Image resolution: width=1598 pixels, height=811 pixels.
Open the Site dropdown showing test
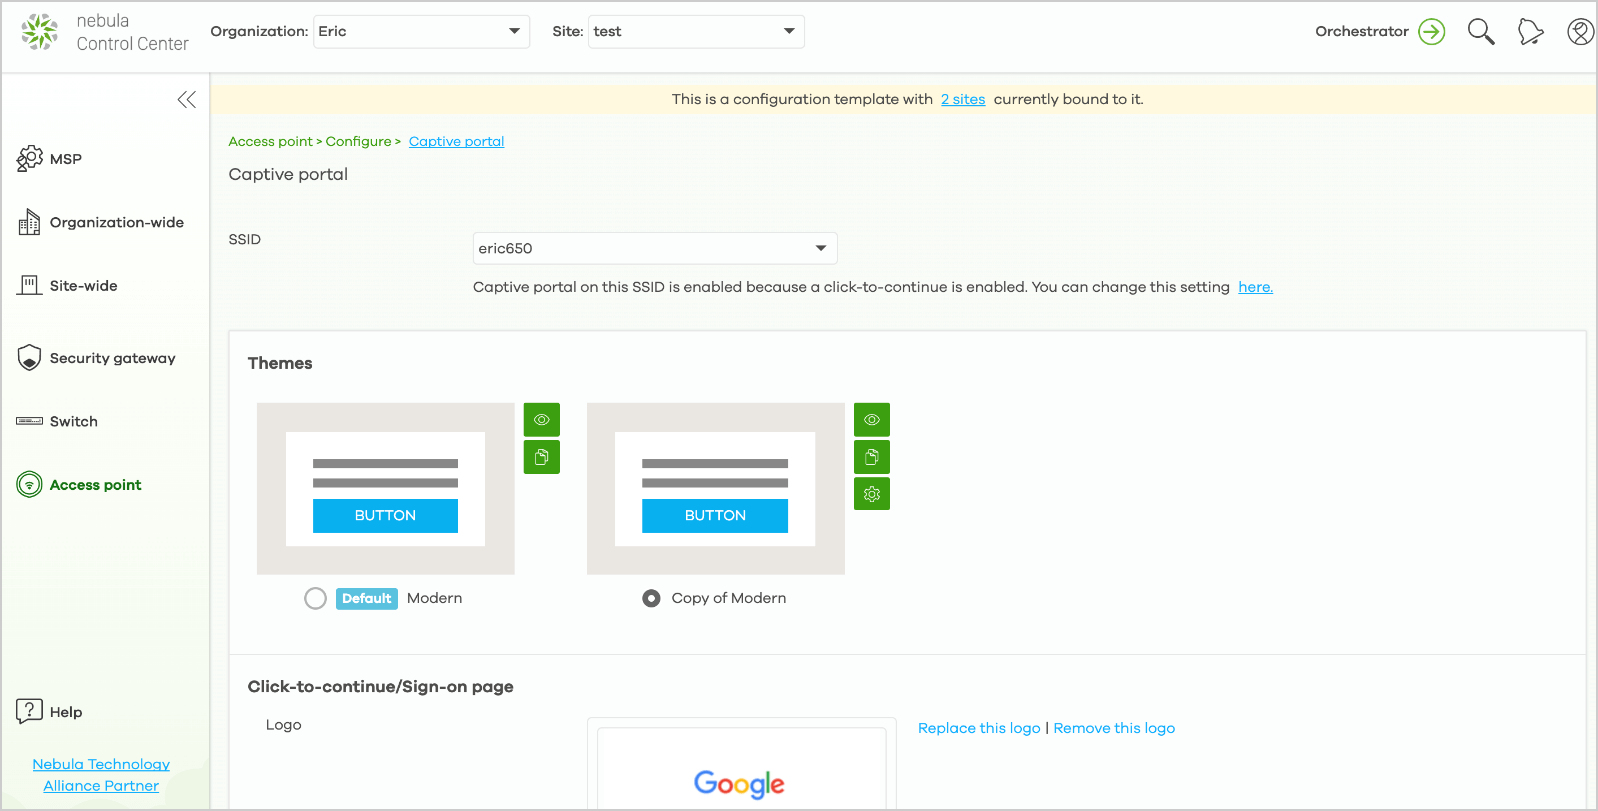pos(696,31)
